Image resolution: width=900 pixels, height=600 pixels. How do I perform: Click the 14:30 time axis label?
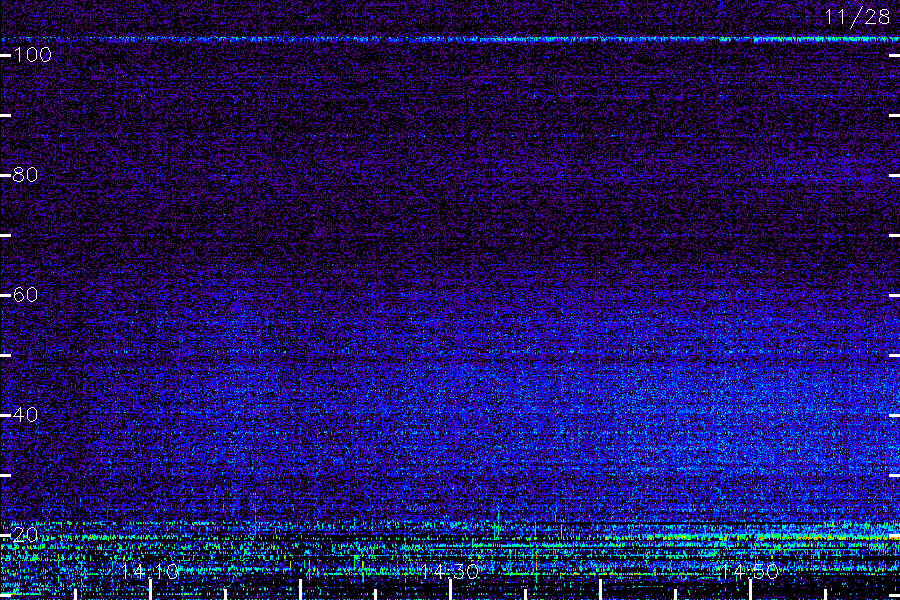pos(450,572)
